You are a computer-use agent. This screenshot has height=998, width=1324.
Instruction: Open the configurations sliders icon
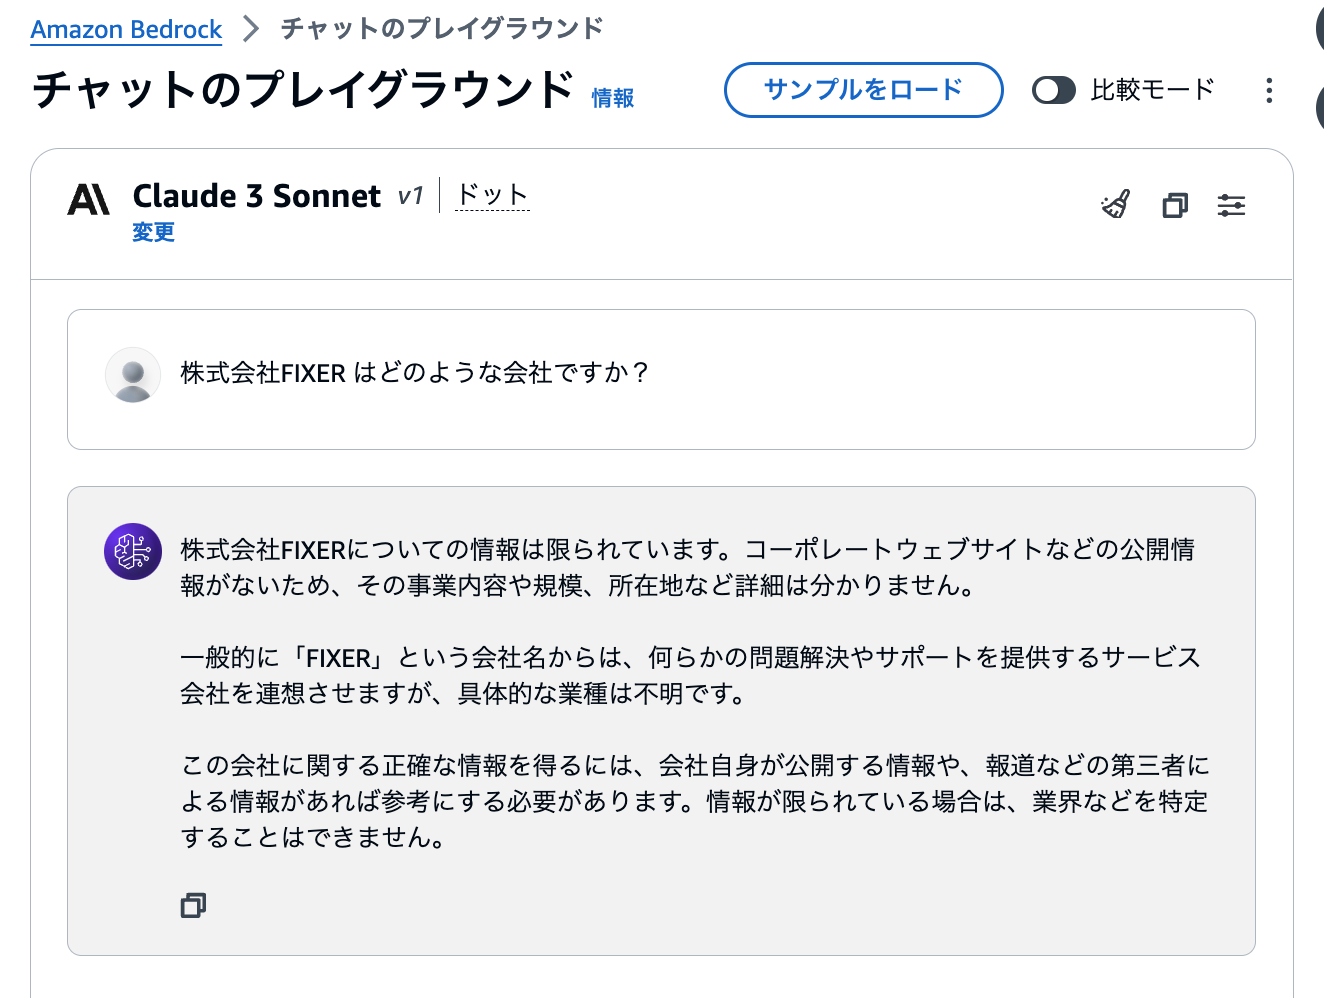[x=1231, y=206]
